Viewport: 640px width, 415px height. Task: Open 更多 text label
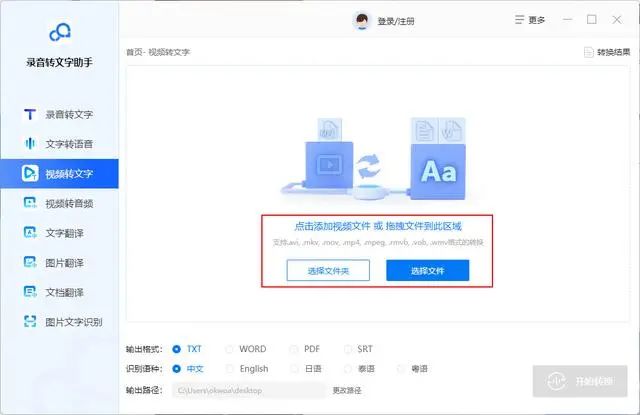[x=536, y=20]
